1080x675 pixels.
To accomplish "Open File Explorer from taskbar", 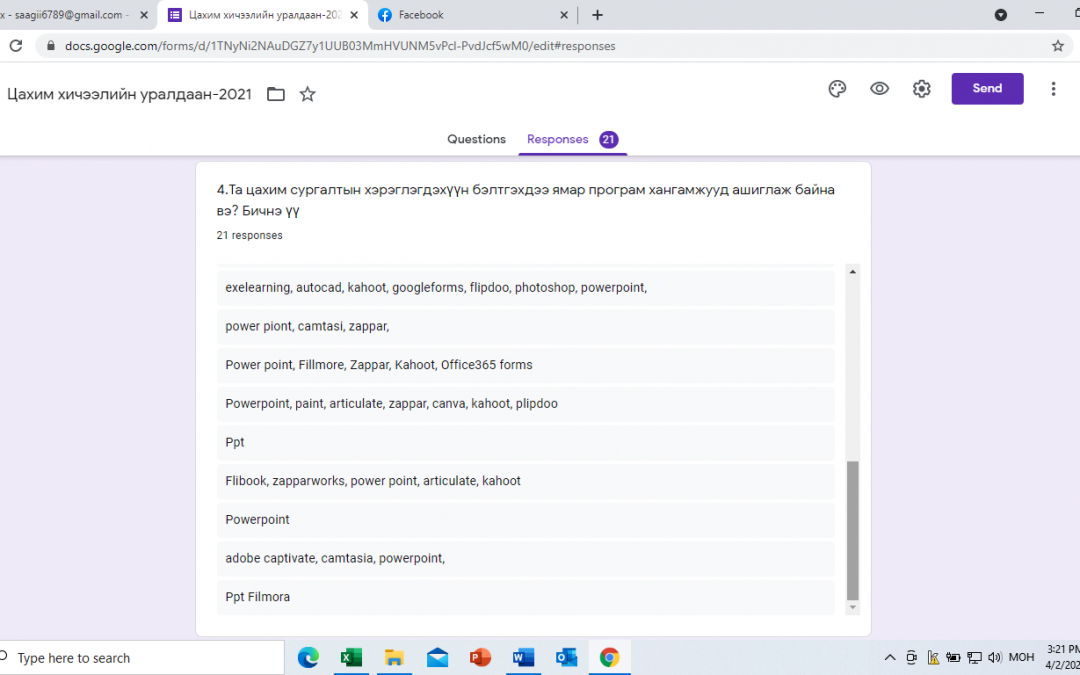I will (394, 658).
